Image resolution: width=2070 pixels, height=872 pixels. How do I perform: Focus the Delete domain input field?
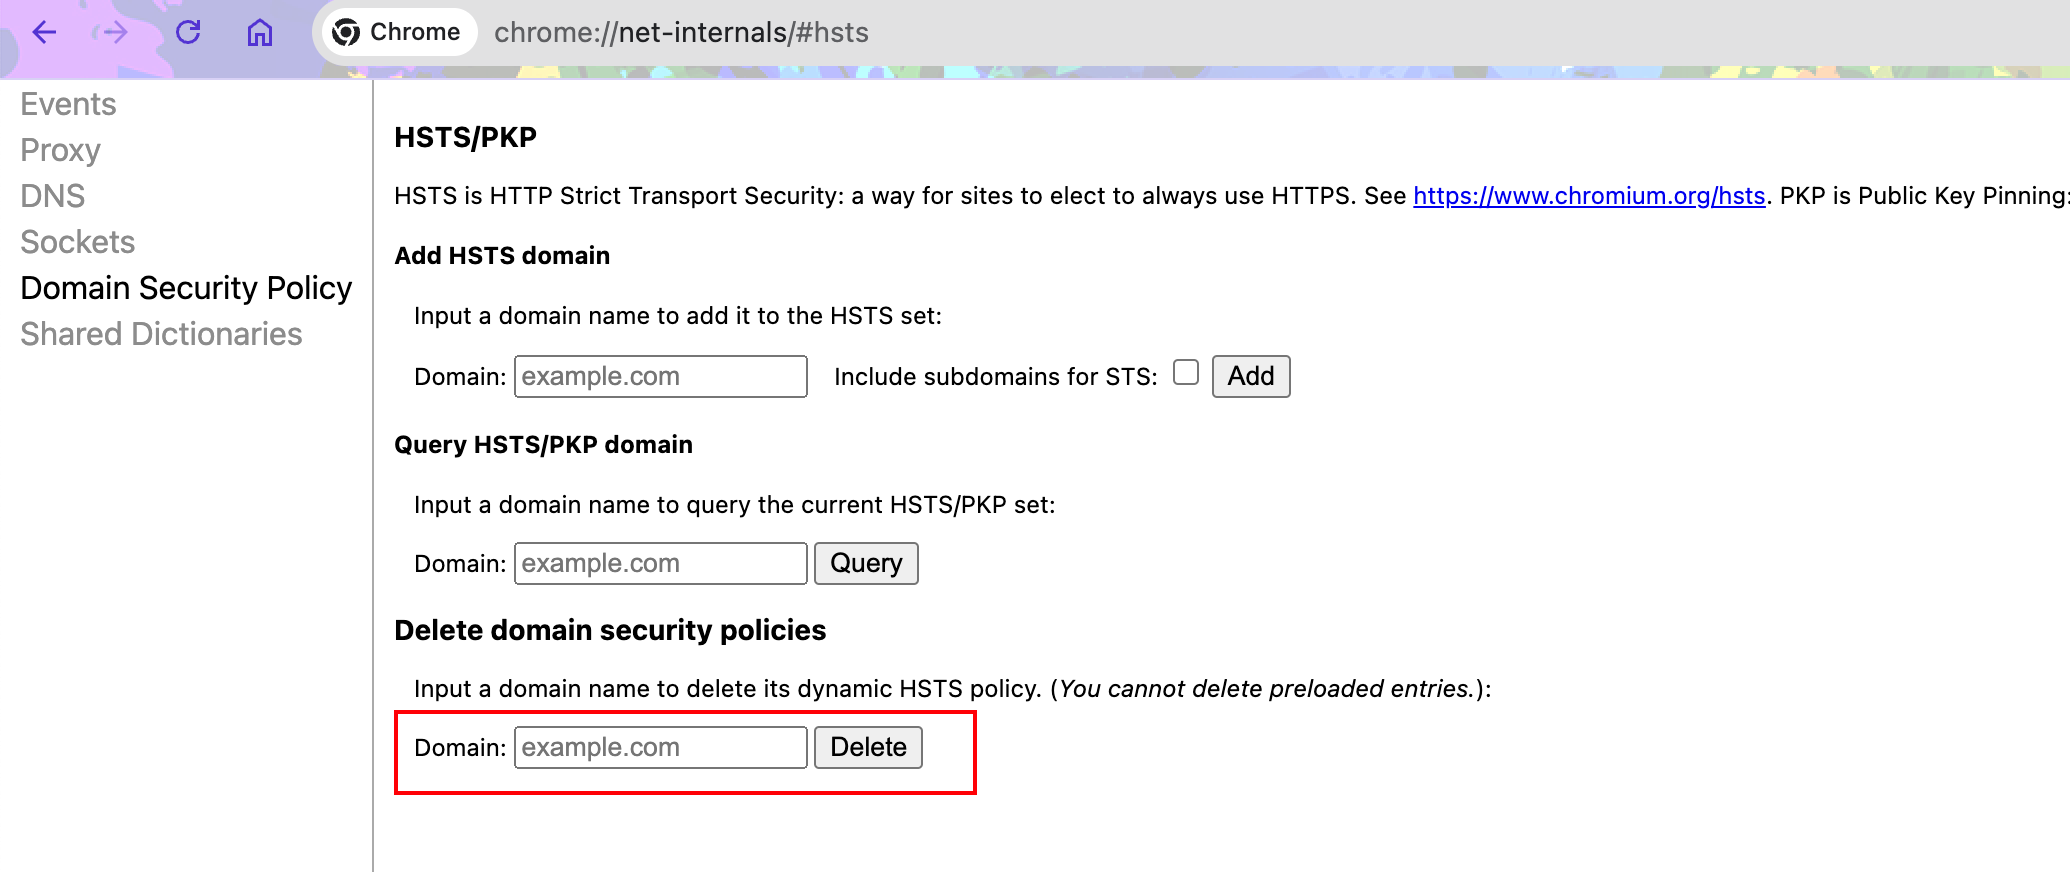660,747
